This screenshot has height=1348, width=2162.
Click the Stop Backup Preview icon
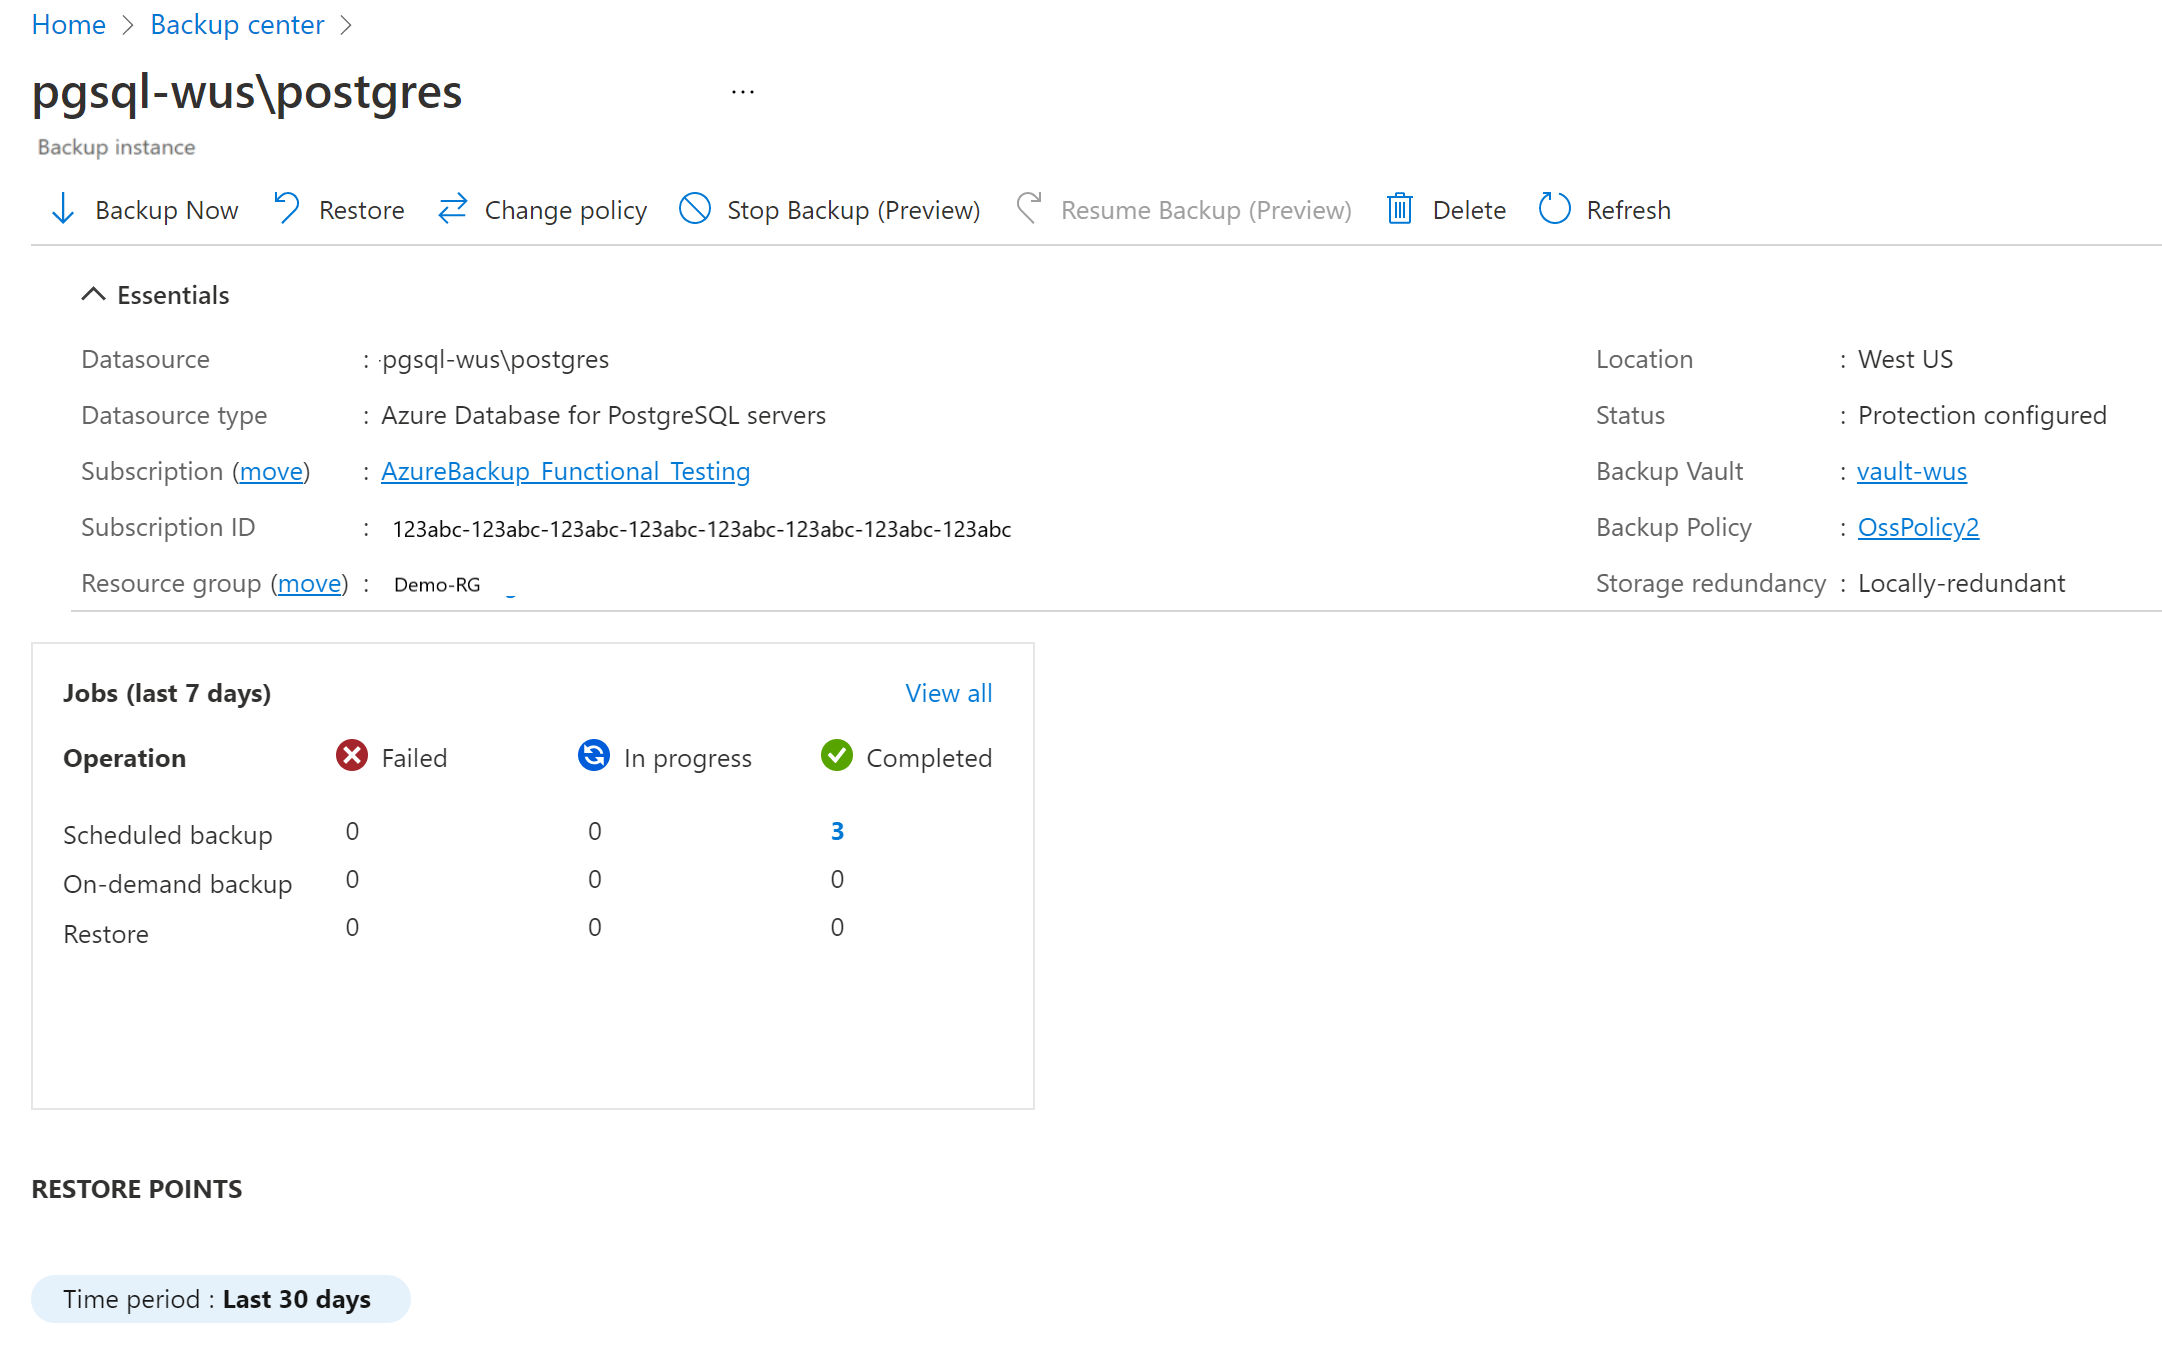coord(697,210)
